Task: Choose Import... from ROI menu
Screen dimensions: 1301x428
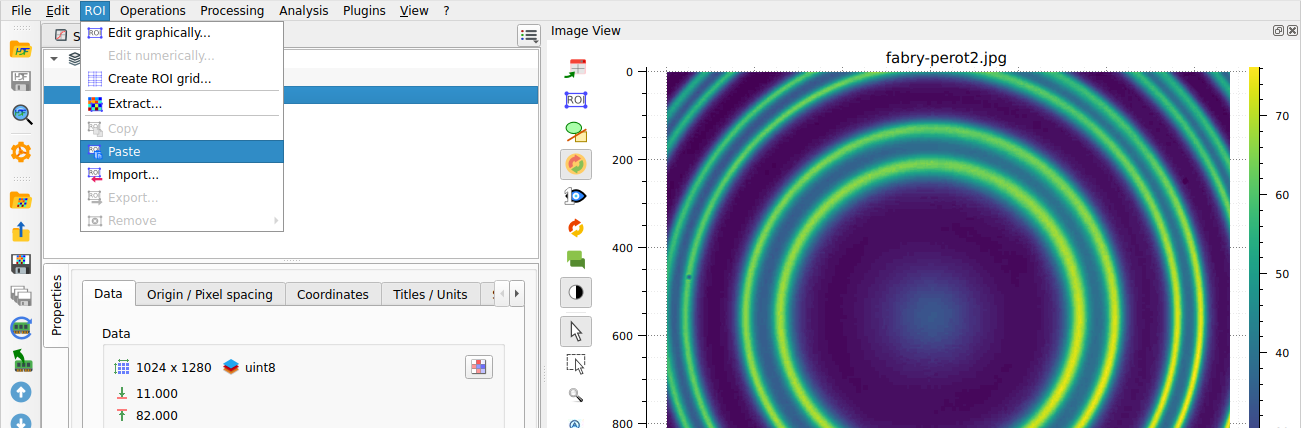Action: click(x=182, y=175)
